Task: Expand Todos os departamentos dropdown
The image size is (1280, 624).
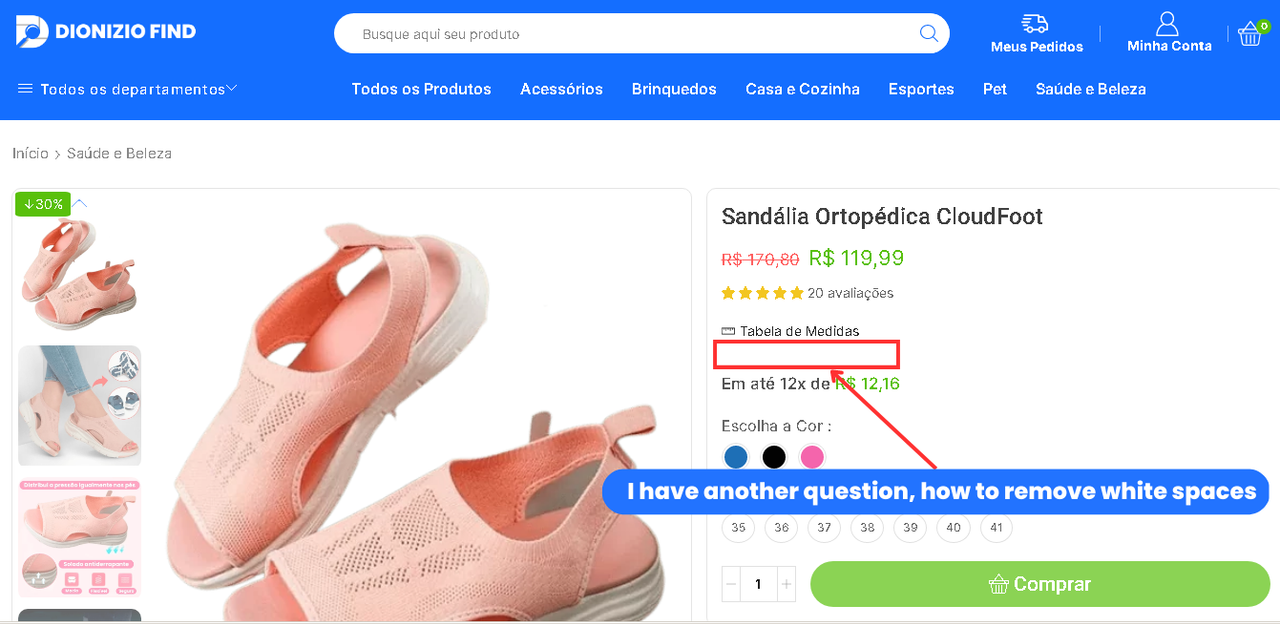Action: (127, 89)
